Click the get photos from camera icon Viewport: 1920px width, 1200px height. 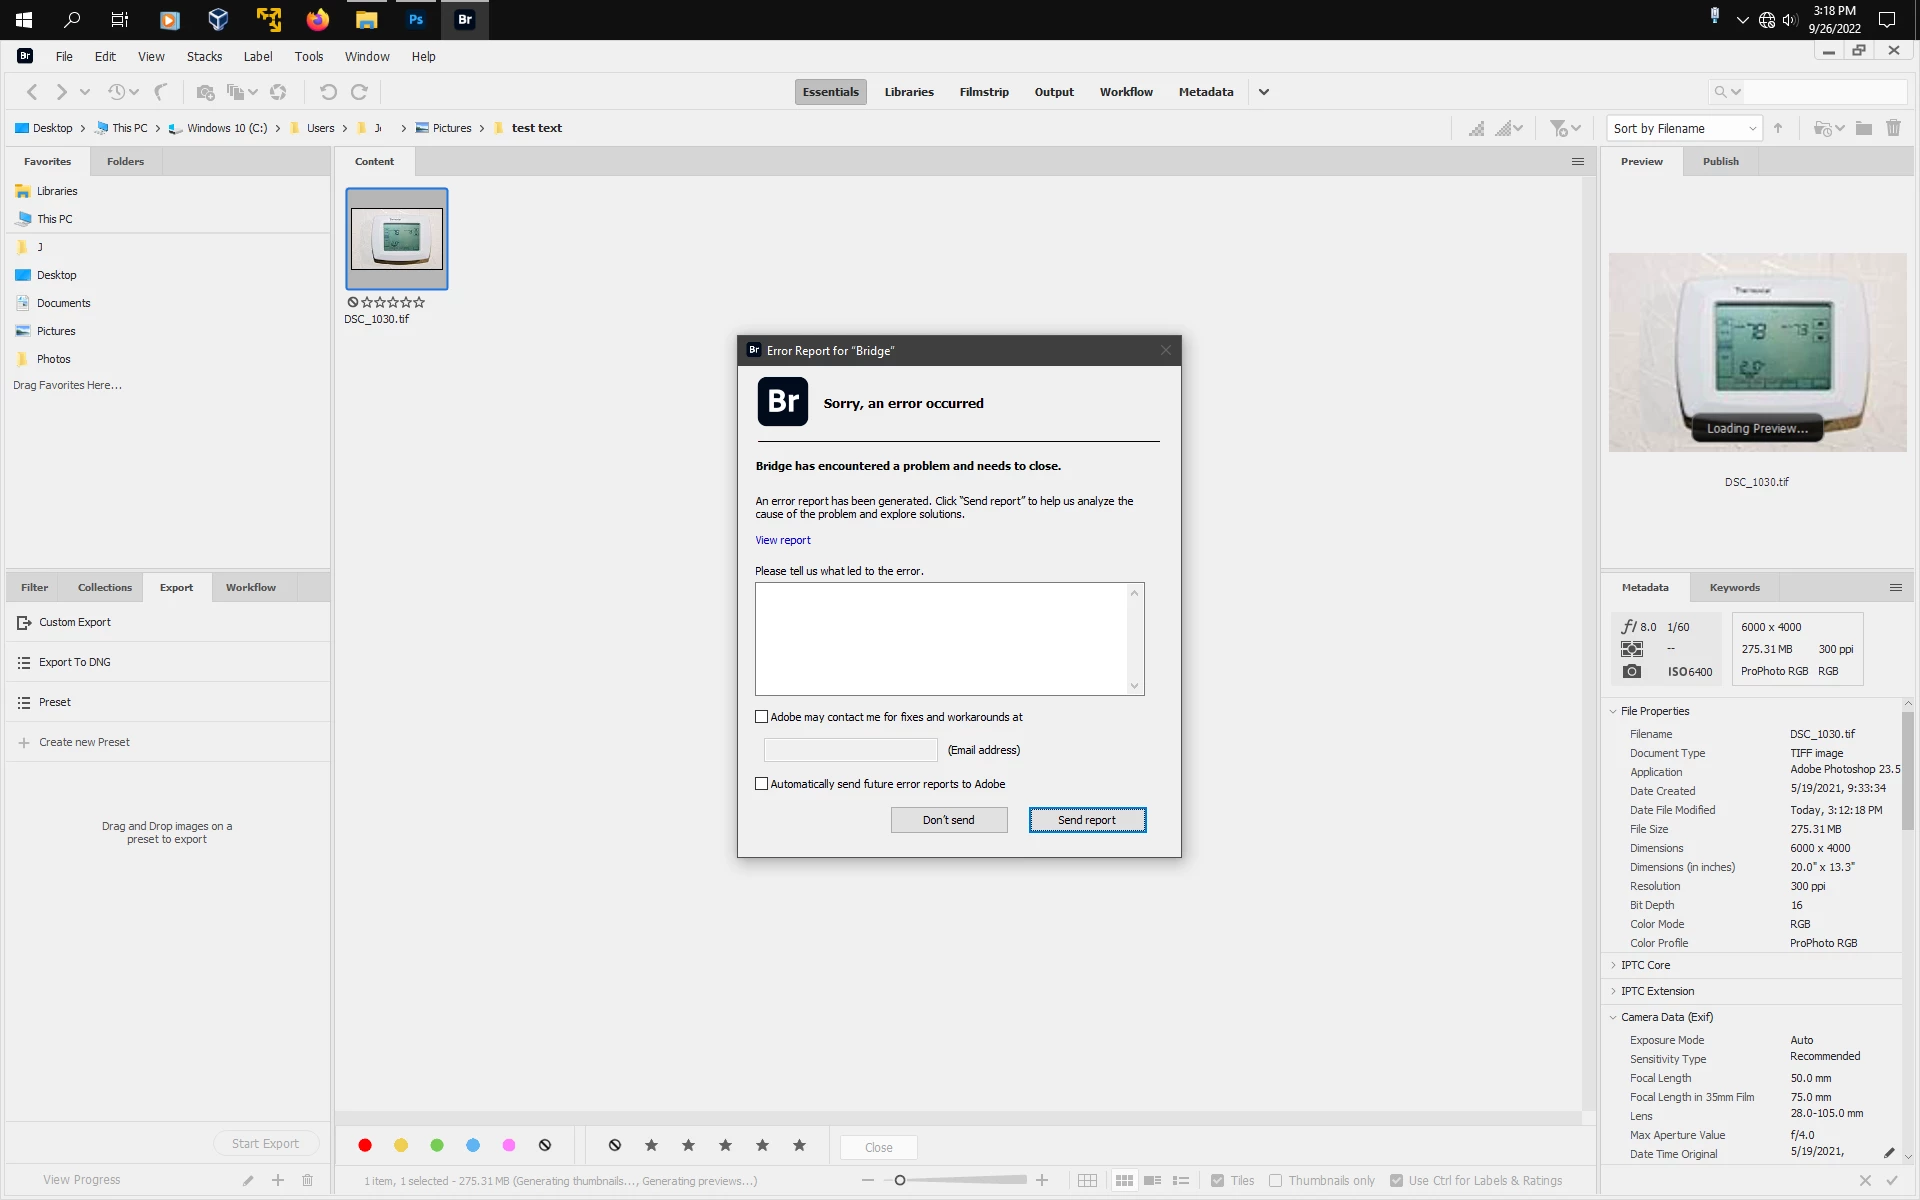[x=205, y=92]
